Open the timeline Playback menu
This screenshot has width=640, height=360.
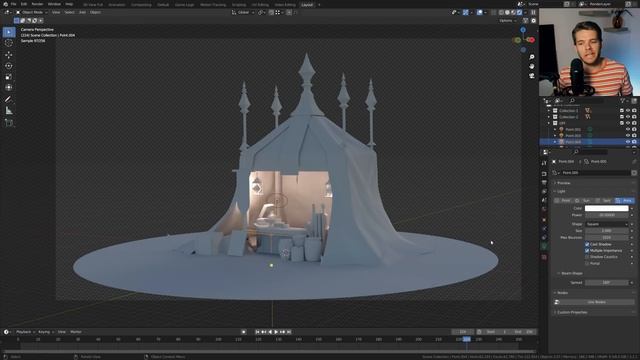pos(24,332)
